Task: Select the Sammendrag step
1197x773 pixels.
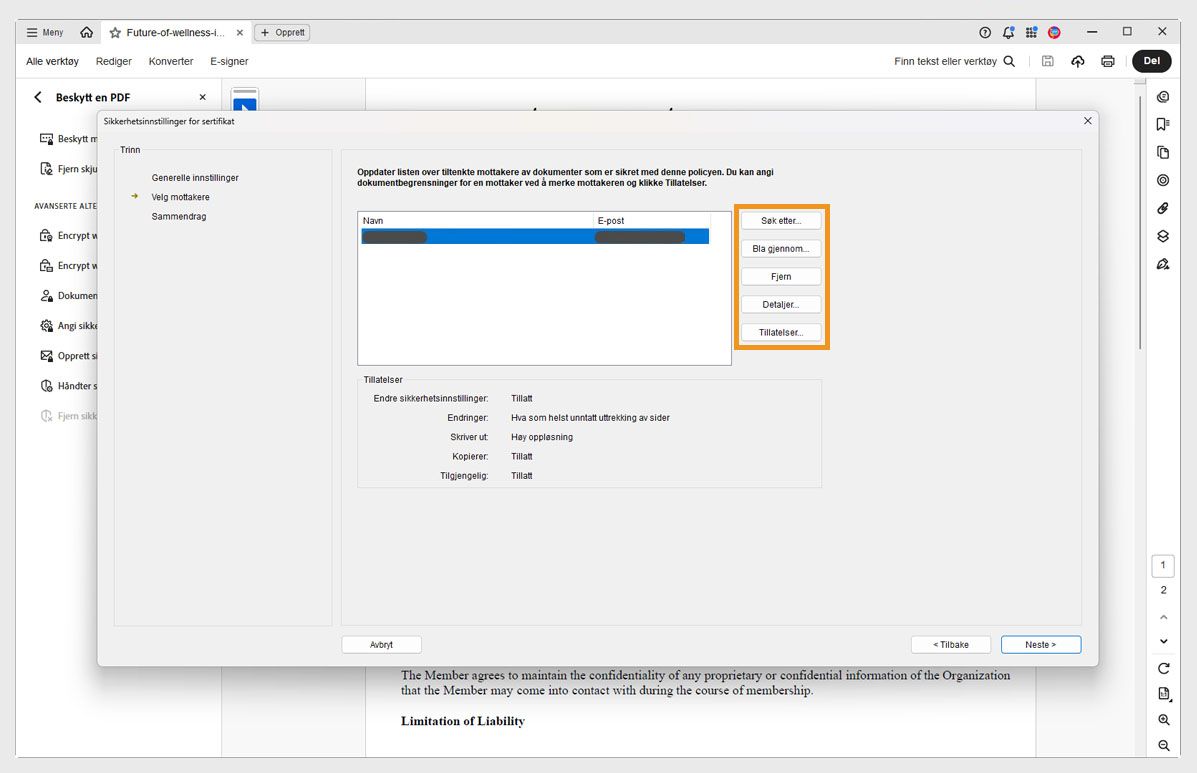Action: coord(179,217)
